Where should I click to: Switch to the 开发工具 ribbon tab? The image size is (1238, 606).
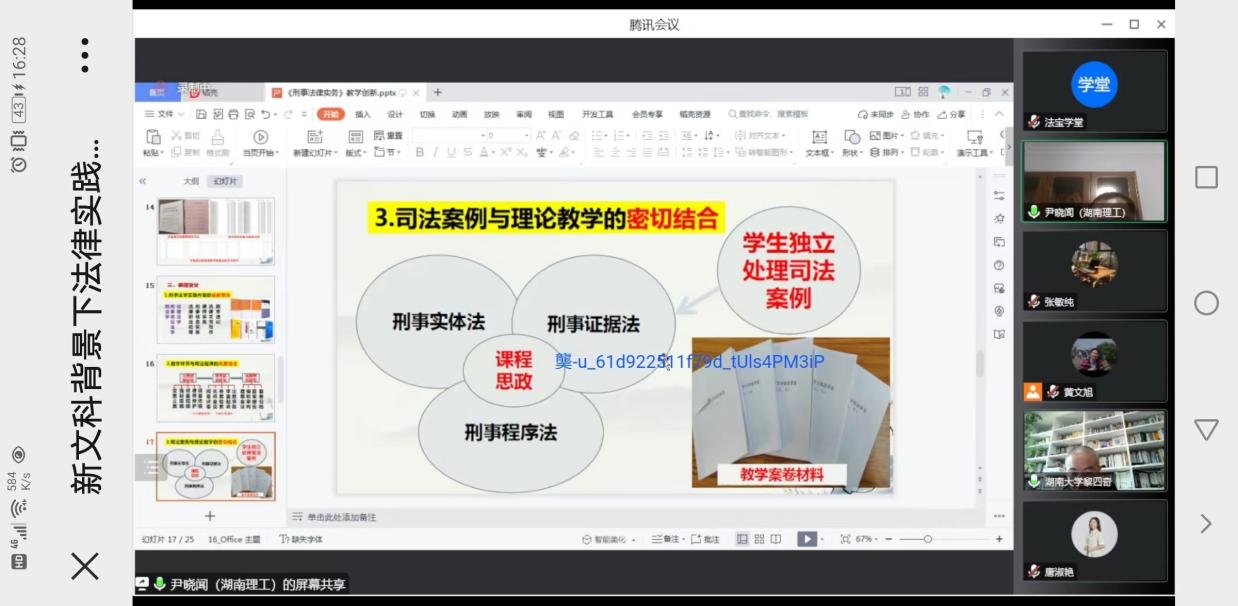pyautogui.click(x=598, y=114)
